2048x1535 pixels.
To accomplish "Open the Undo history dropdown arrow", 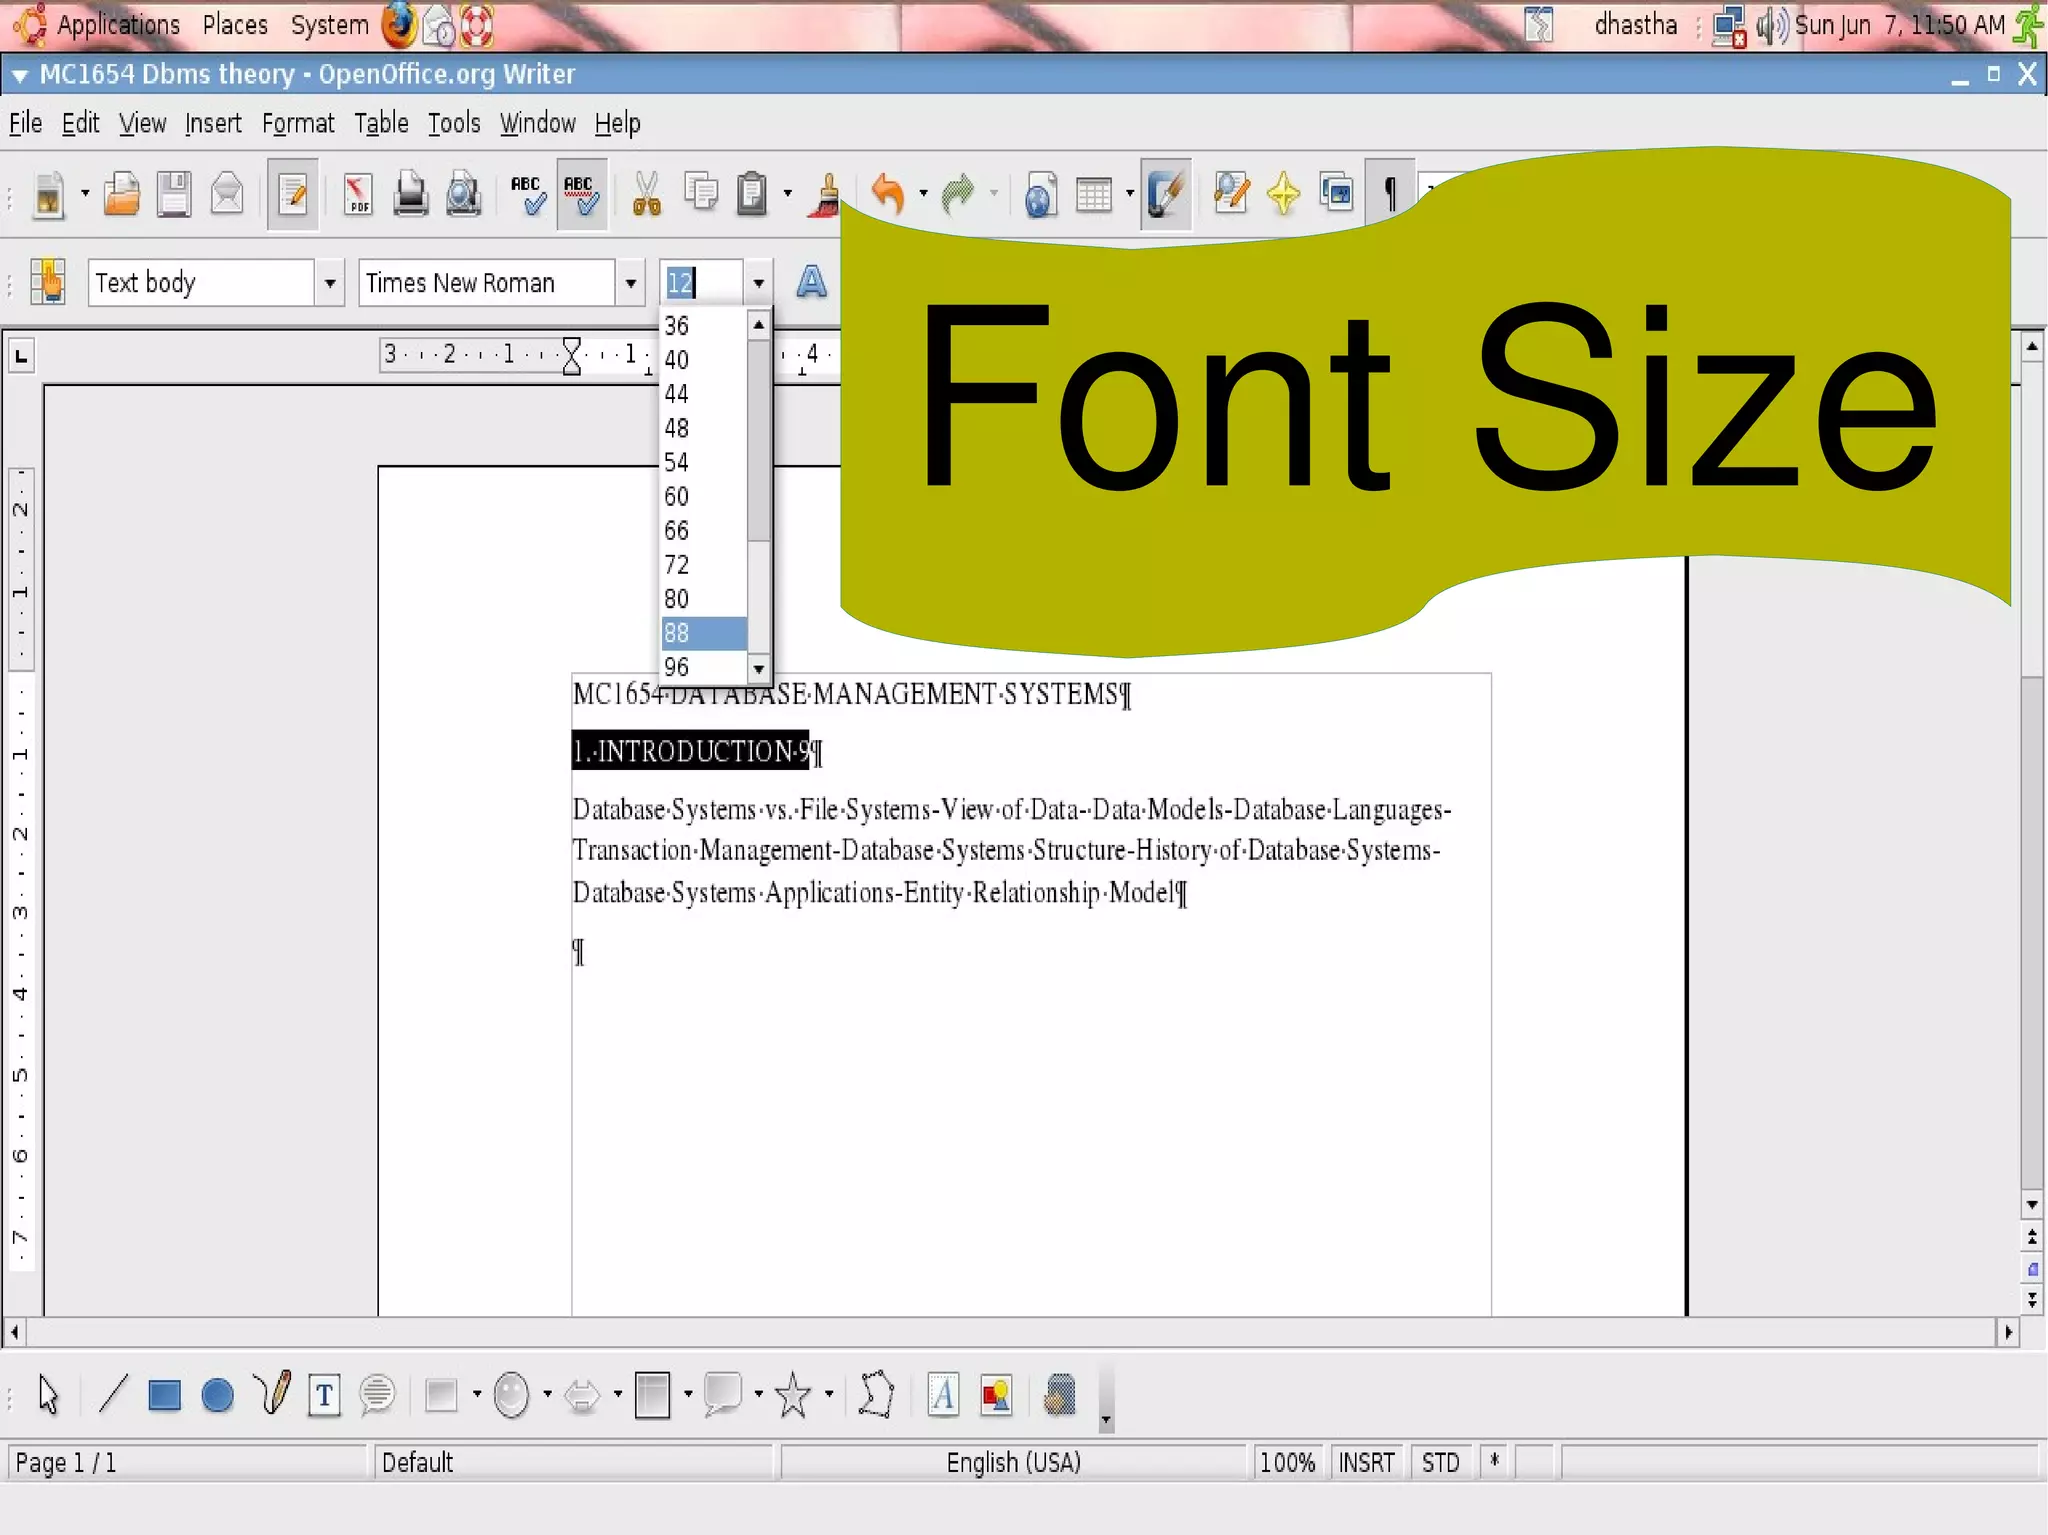I will (923, 194).
